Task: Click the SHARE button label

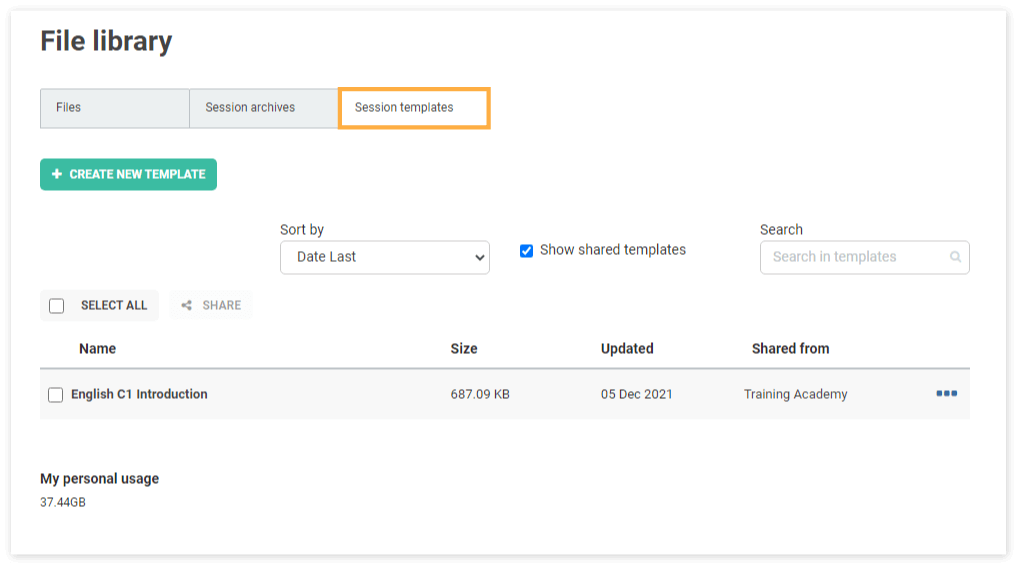Action: point(222,305)
